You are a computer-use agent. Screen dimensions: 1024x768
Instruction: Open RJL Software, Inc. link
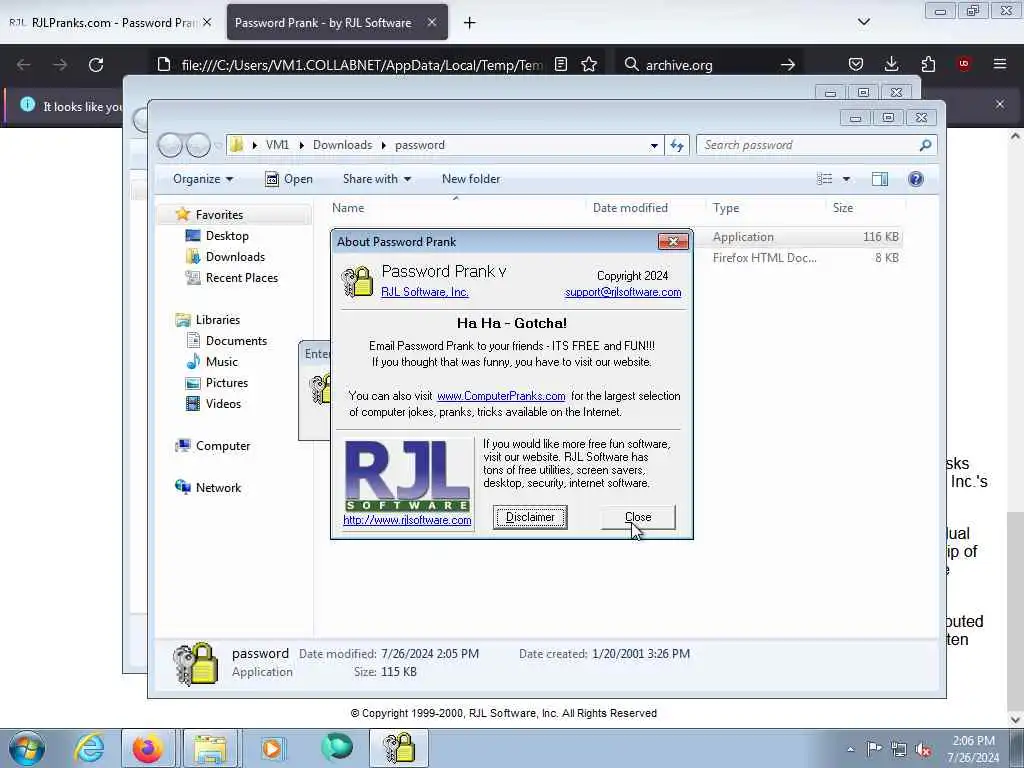[x=424, y=292]
